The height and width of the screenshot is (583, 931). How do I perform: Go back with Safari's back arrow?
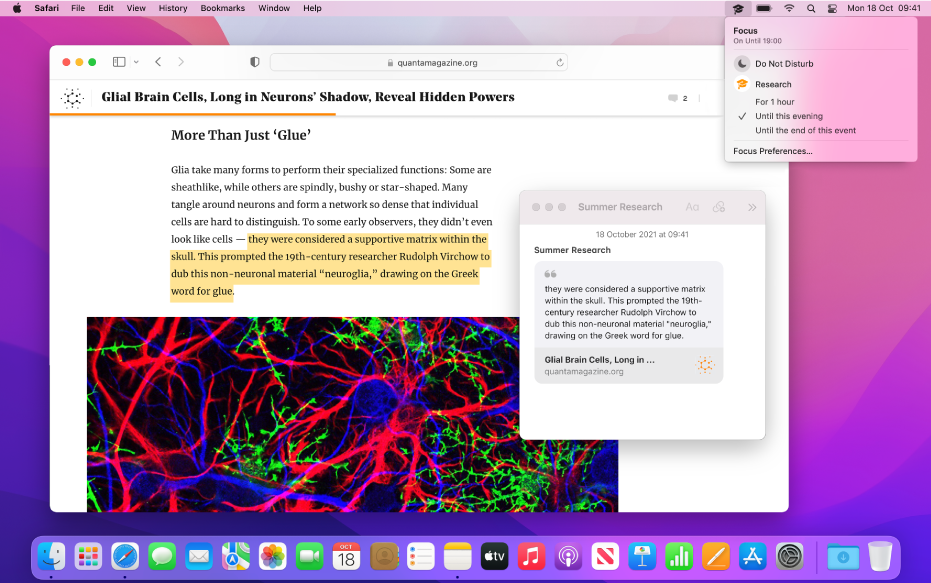(158, 62)
